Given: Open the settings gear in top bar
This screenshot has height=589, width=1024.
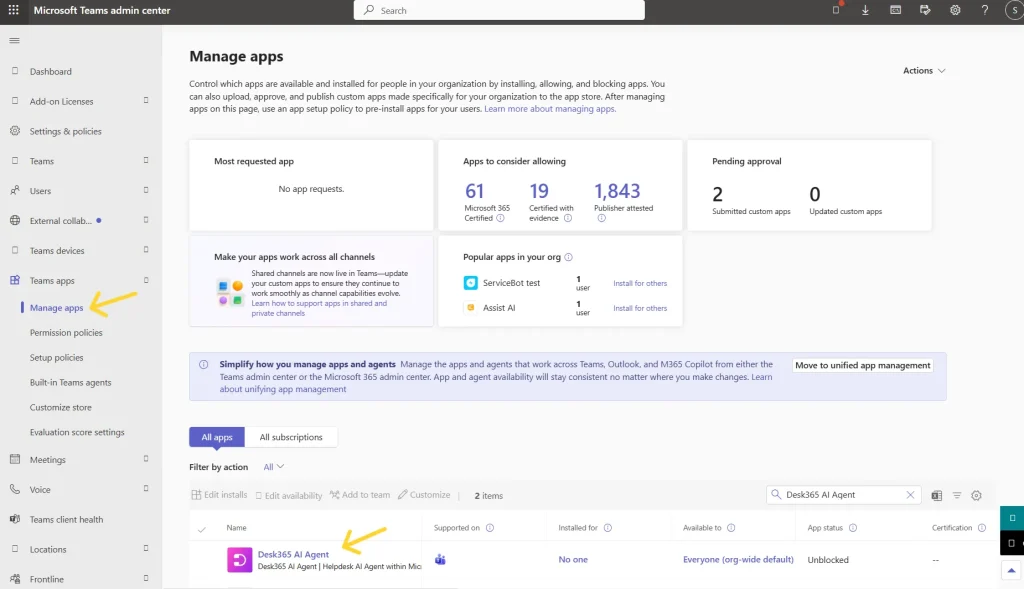Looking at the screenshot, I should [955, 10].
